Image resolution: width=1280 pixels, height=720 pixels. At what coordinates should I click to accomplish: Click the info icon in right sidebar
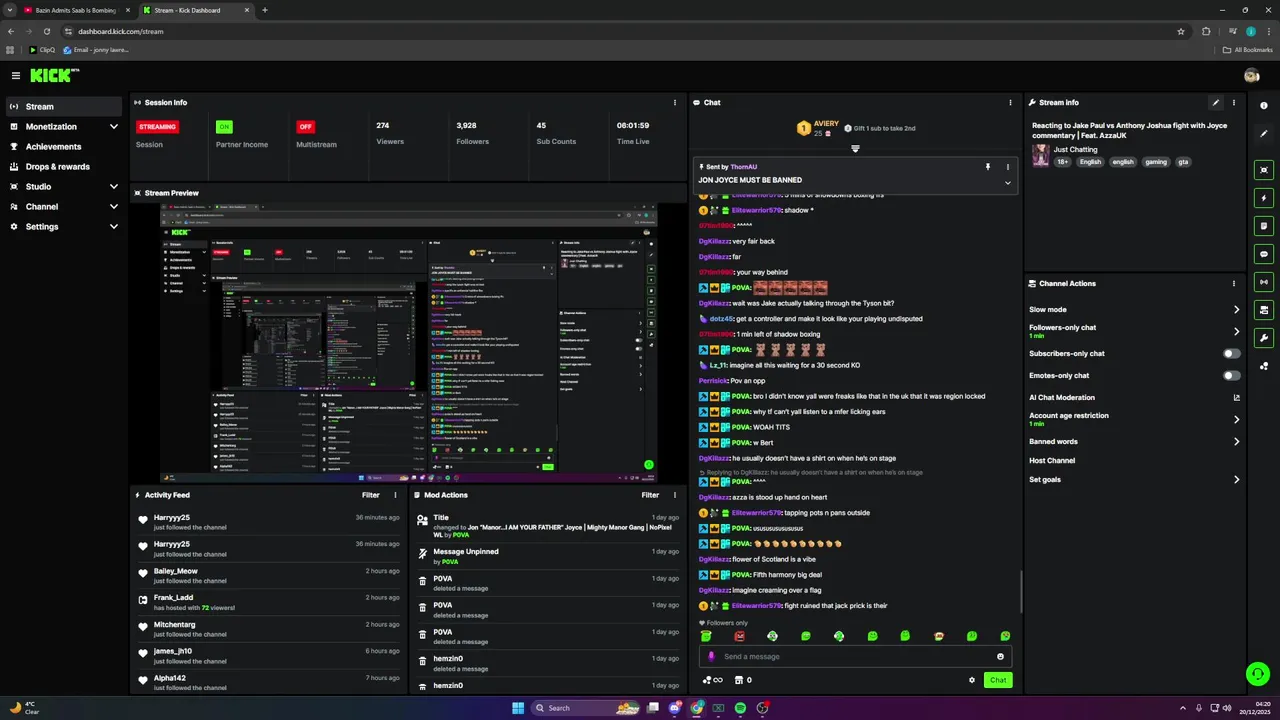coord(1264,105)
